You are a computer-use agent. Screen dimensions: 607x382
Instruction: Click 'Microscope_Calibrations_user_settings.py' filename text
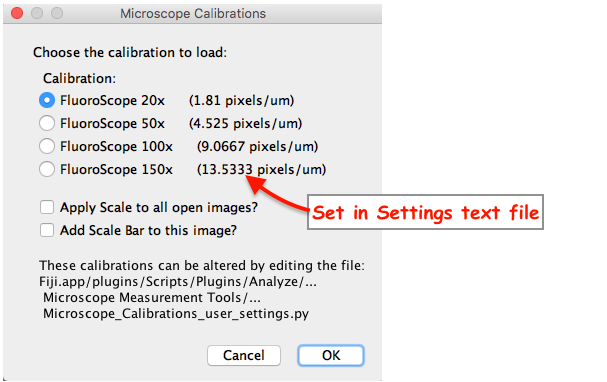point(176,313)
